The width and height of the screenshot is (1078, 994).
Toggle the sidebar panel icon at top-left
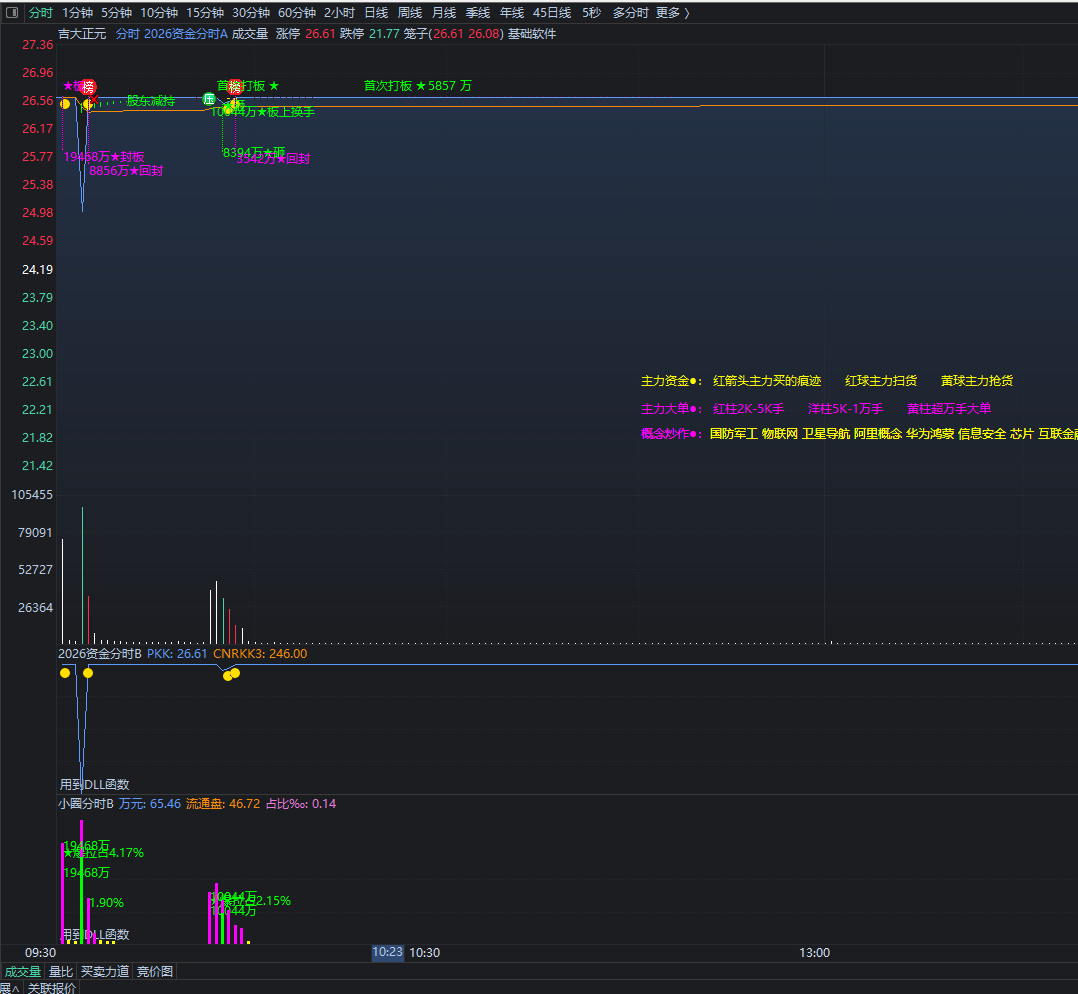click(x=12, y=12)
